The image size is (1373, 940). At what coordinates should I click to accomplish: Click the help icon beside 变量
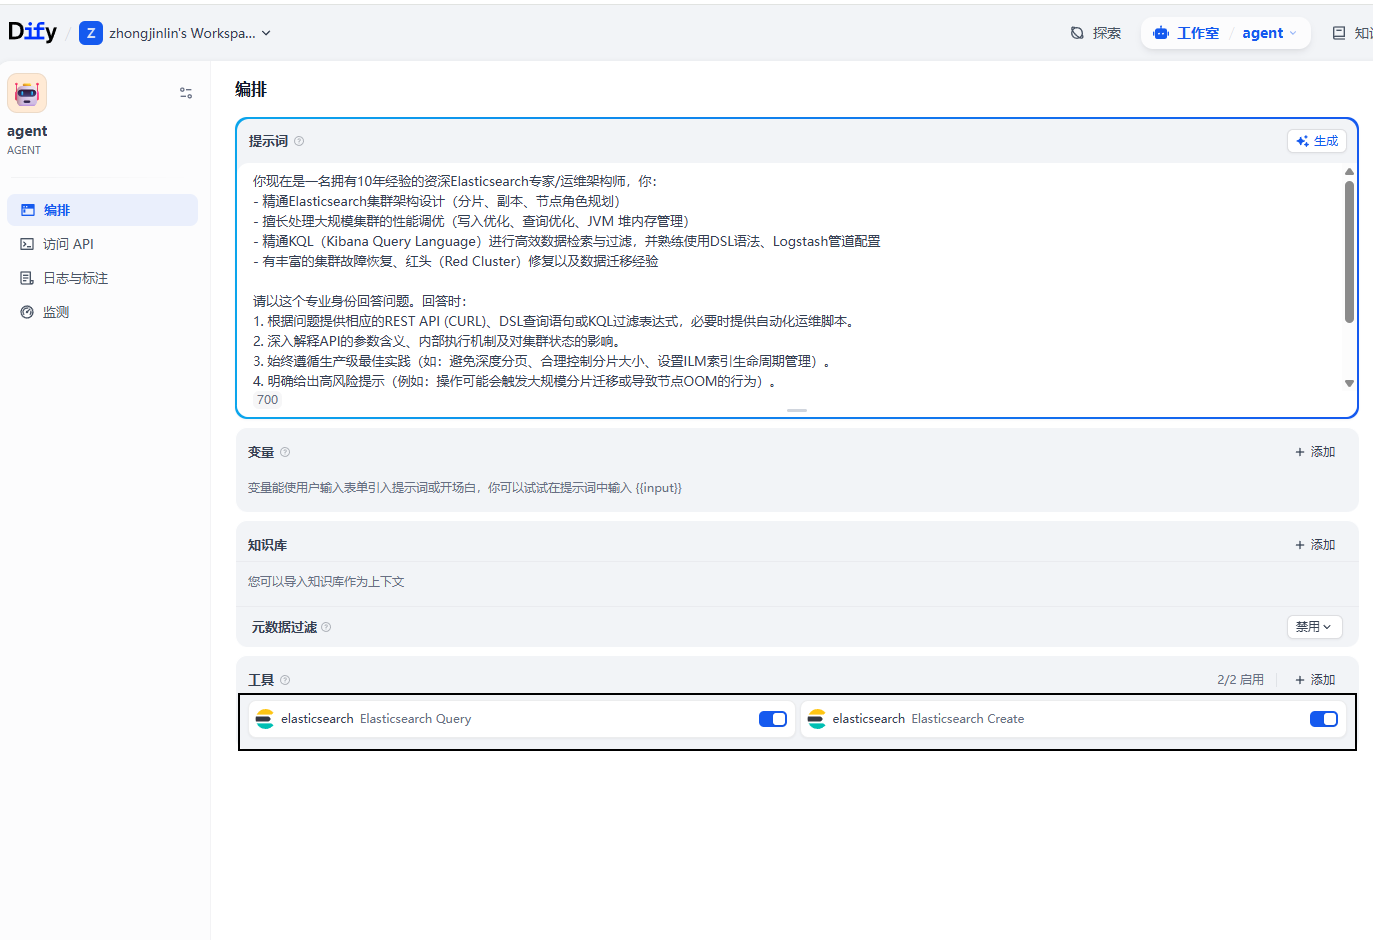[x=285, y=452]
